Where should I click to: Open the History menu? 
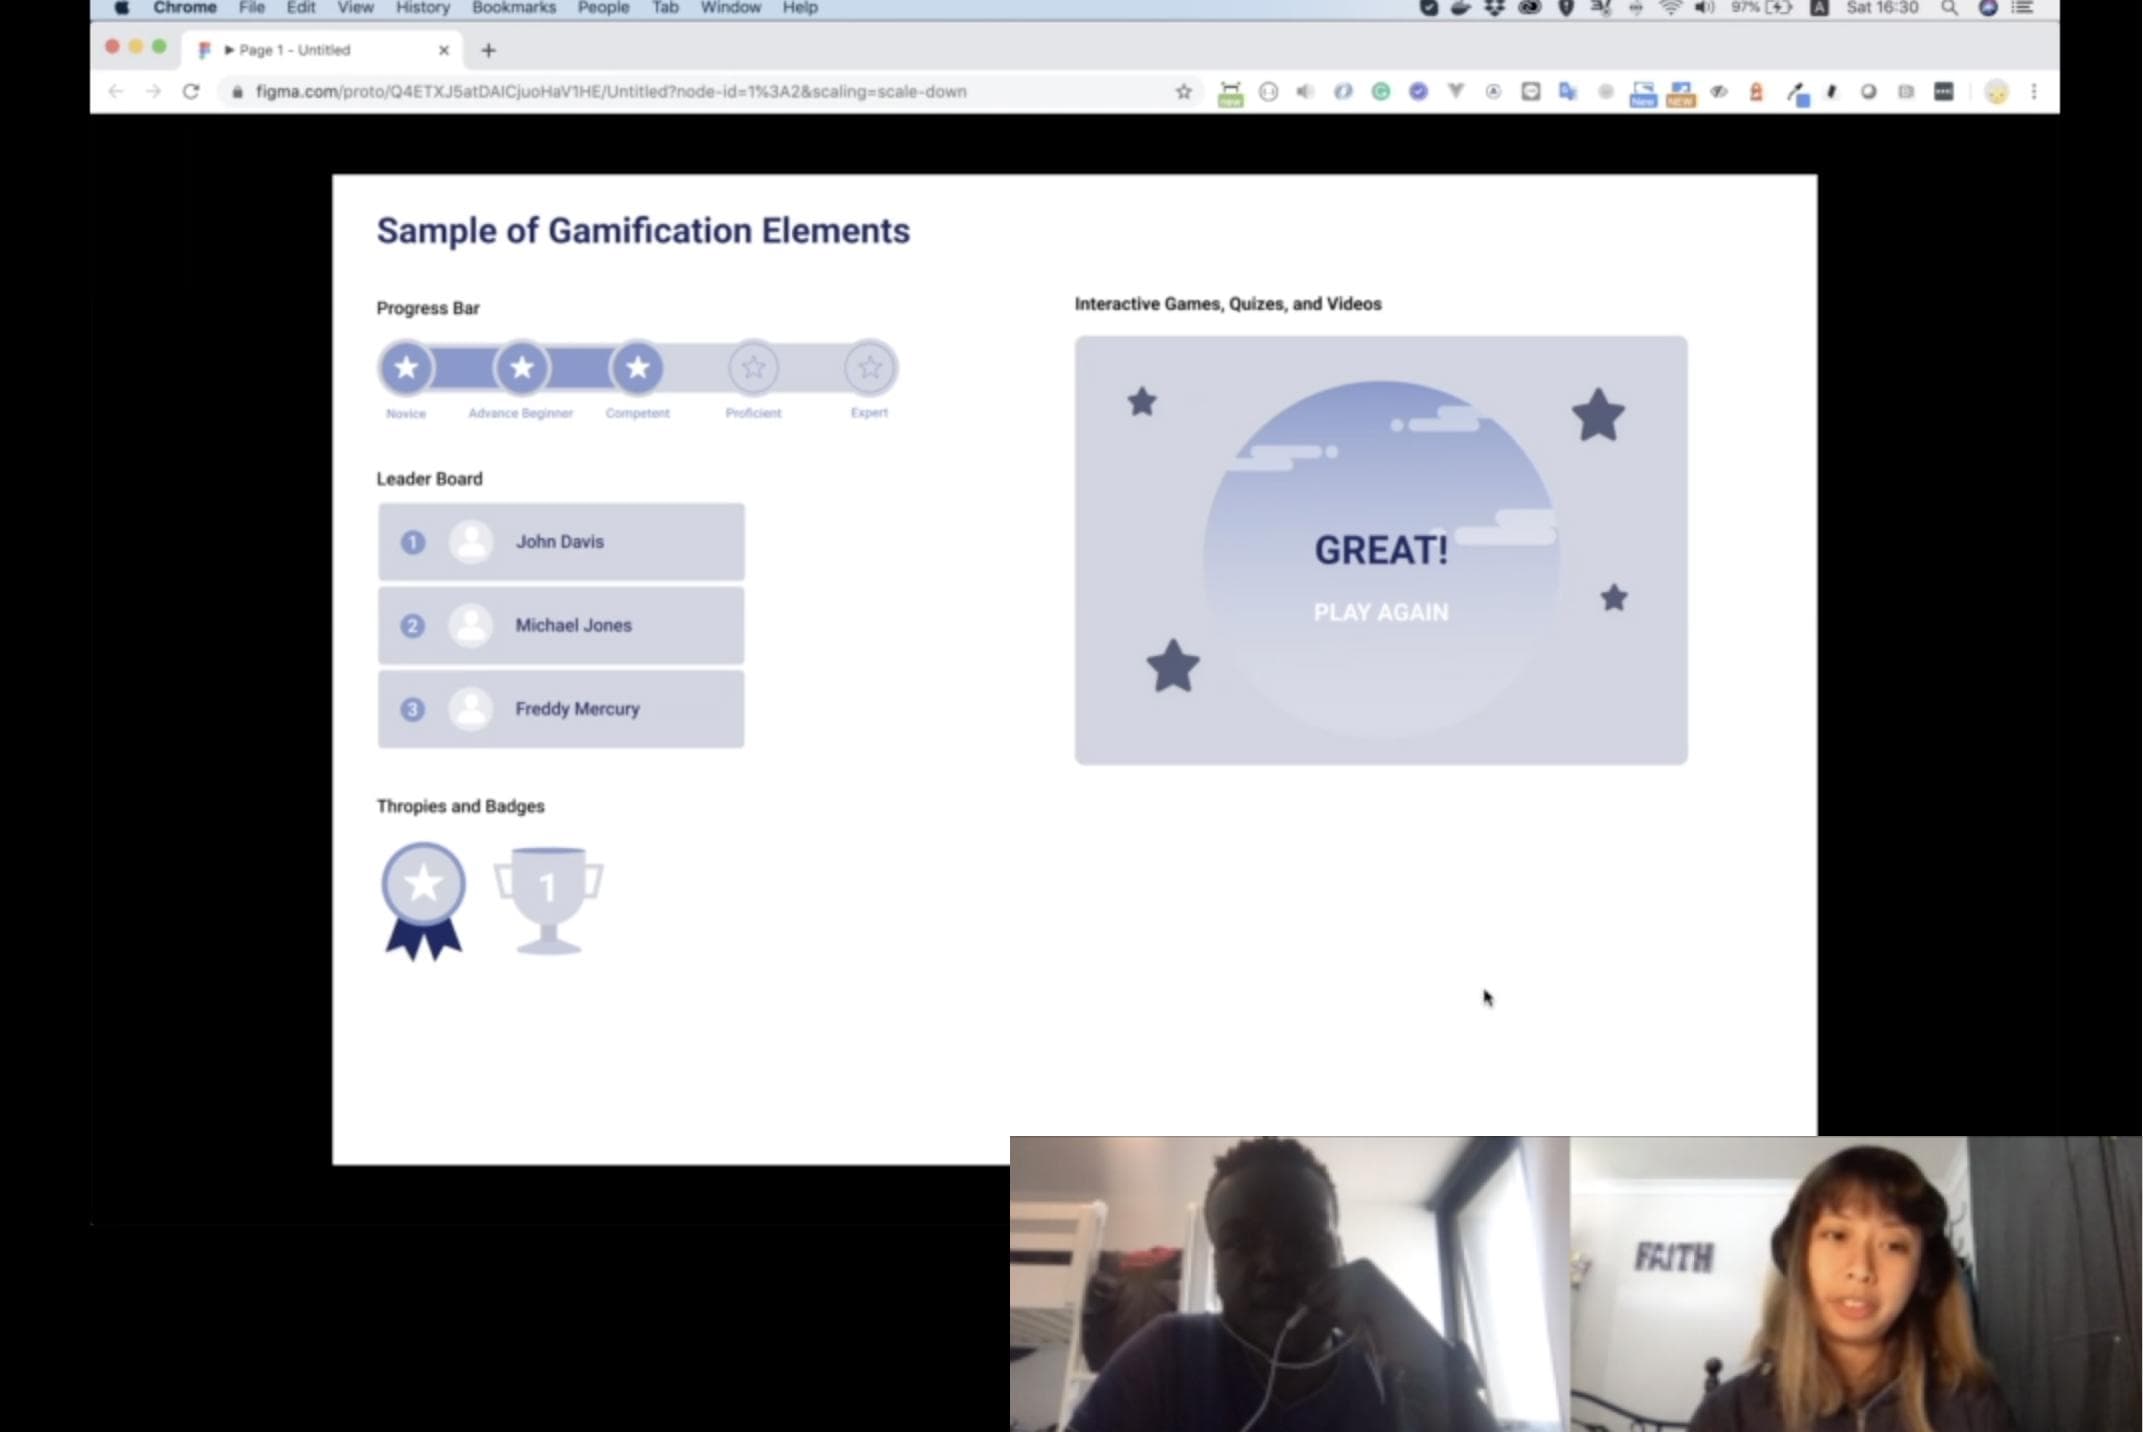tap(422, 8)
